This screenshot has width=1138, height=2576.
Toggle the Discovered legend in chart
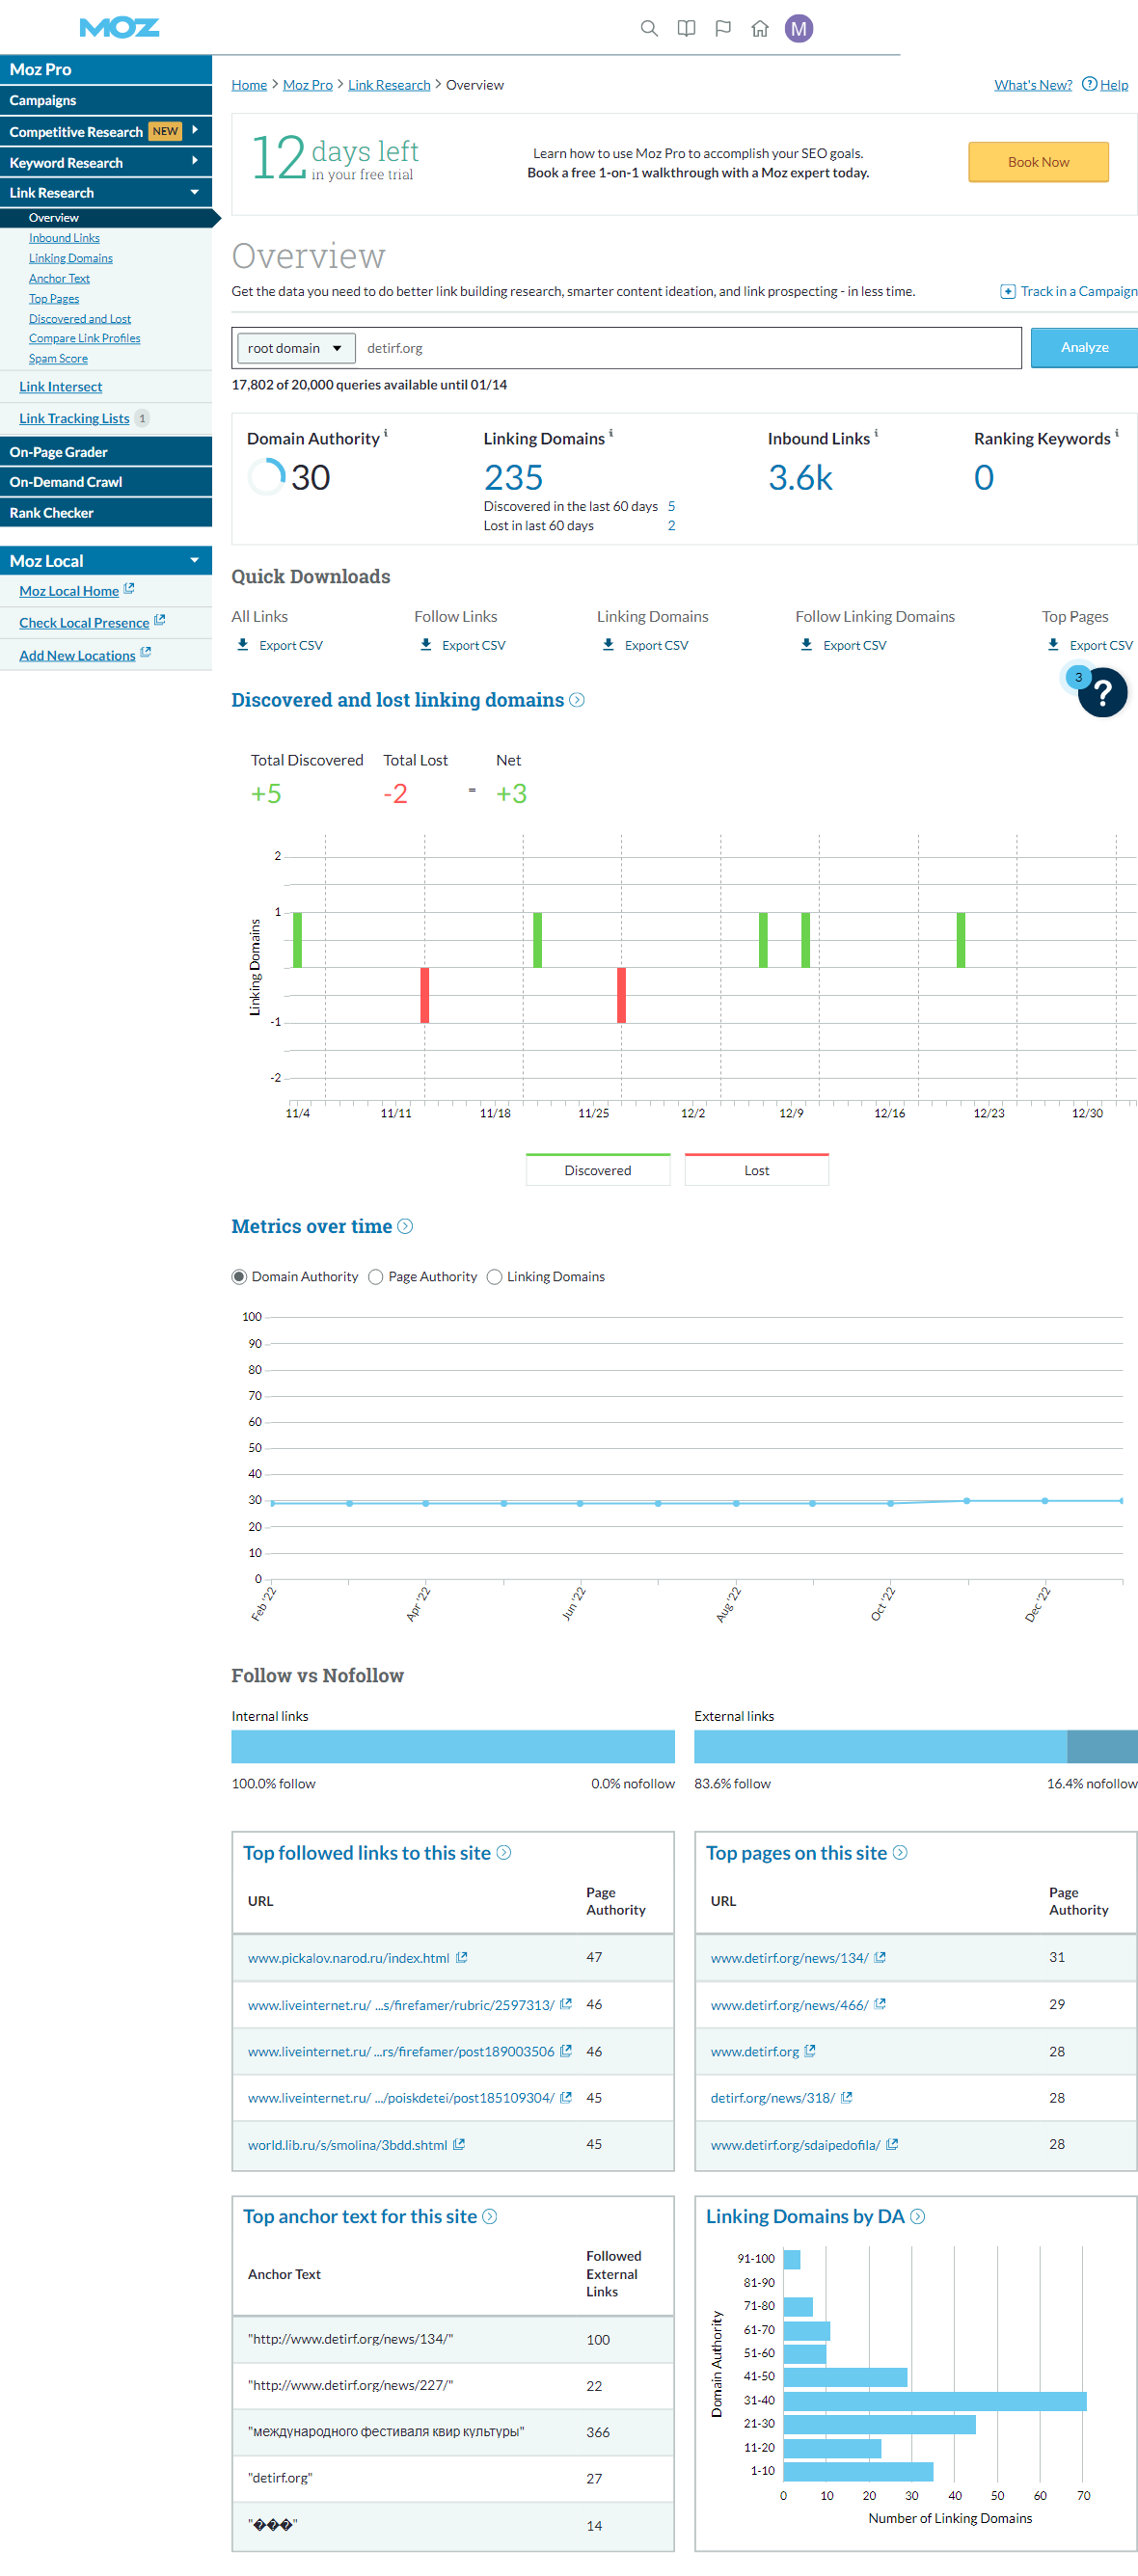pos(597,1170)
